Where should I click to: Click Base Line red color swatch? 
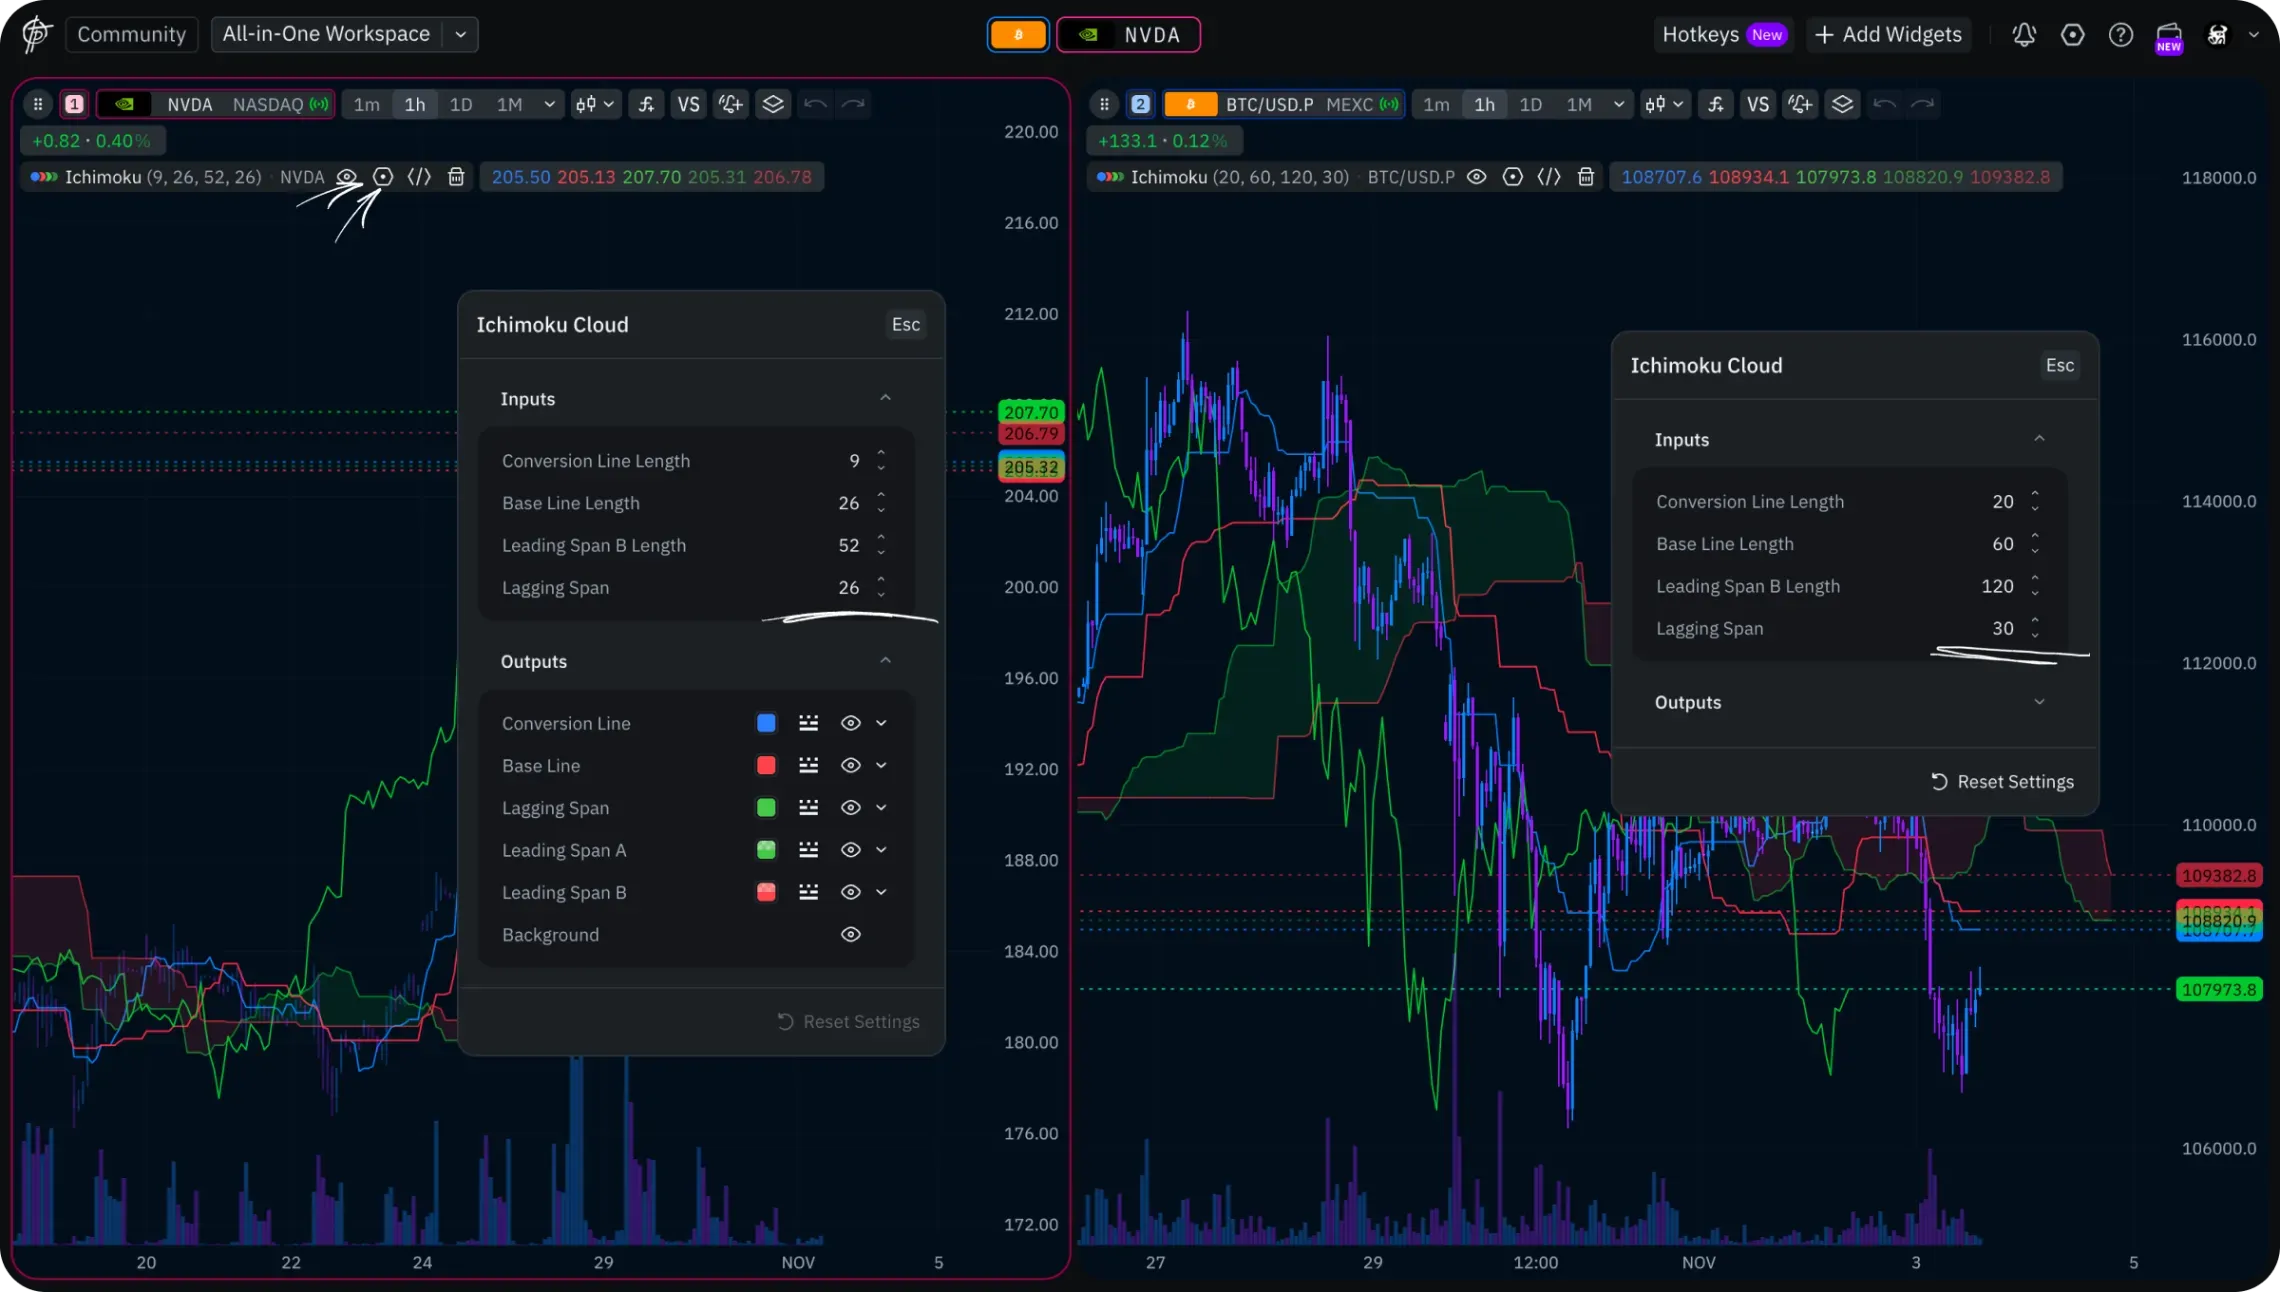click(766, 765)
